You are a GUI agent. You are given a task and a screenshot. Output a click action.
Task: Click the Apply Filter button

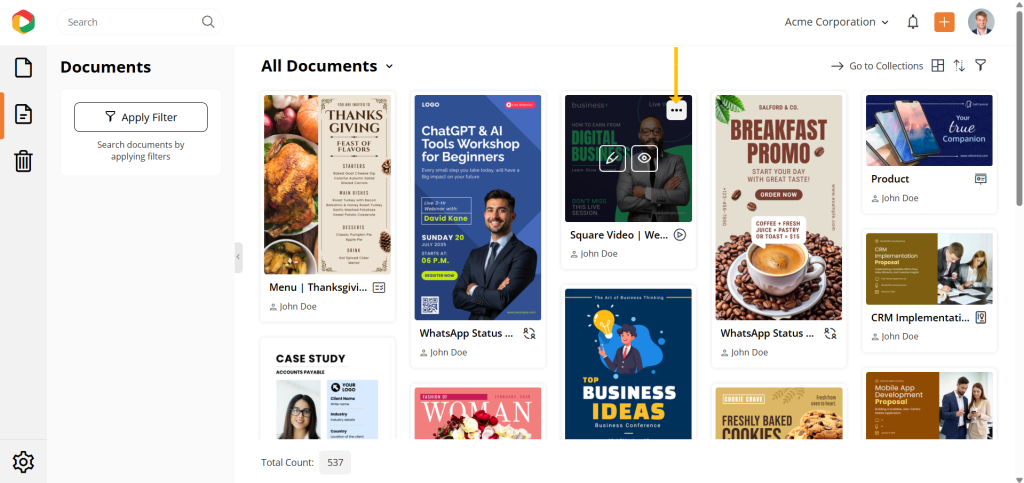point(141,117)
